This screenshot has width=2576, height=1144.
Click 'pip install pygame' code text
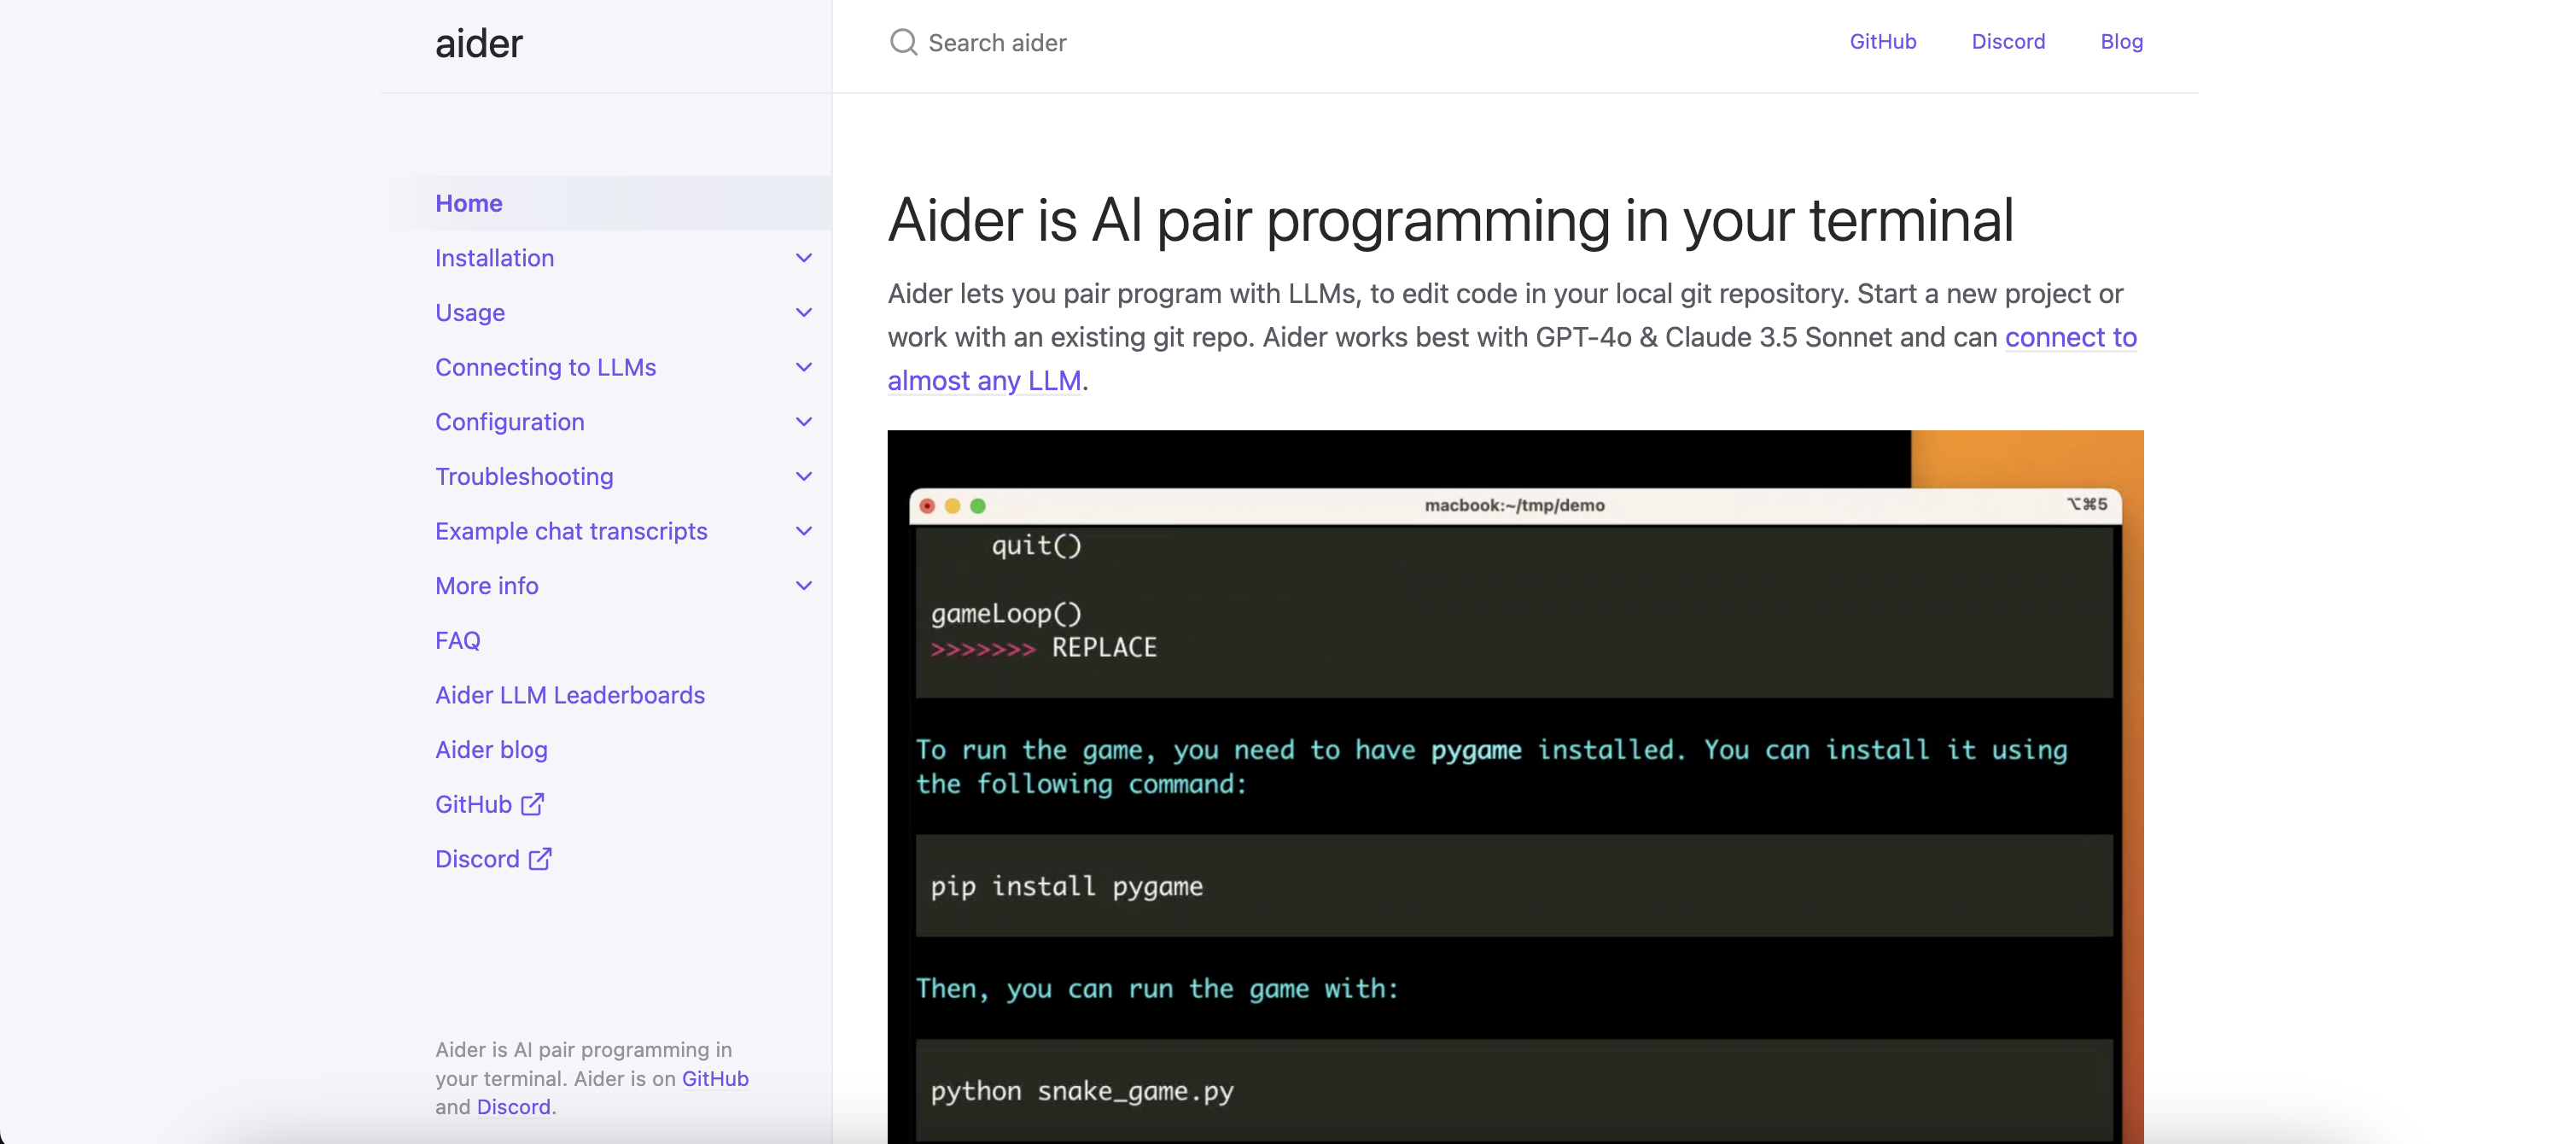[1066, 887]
